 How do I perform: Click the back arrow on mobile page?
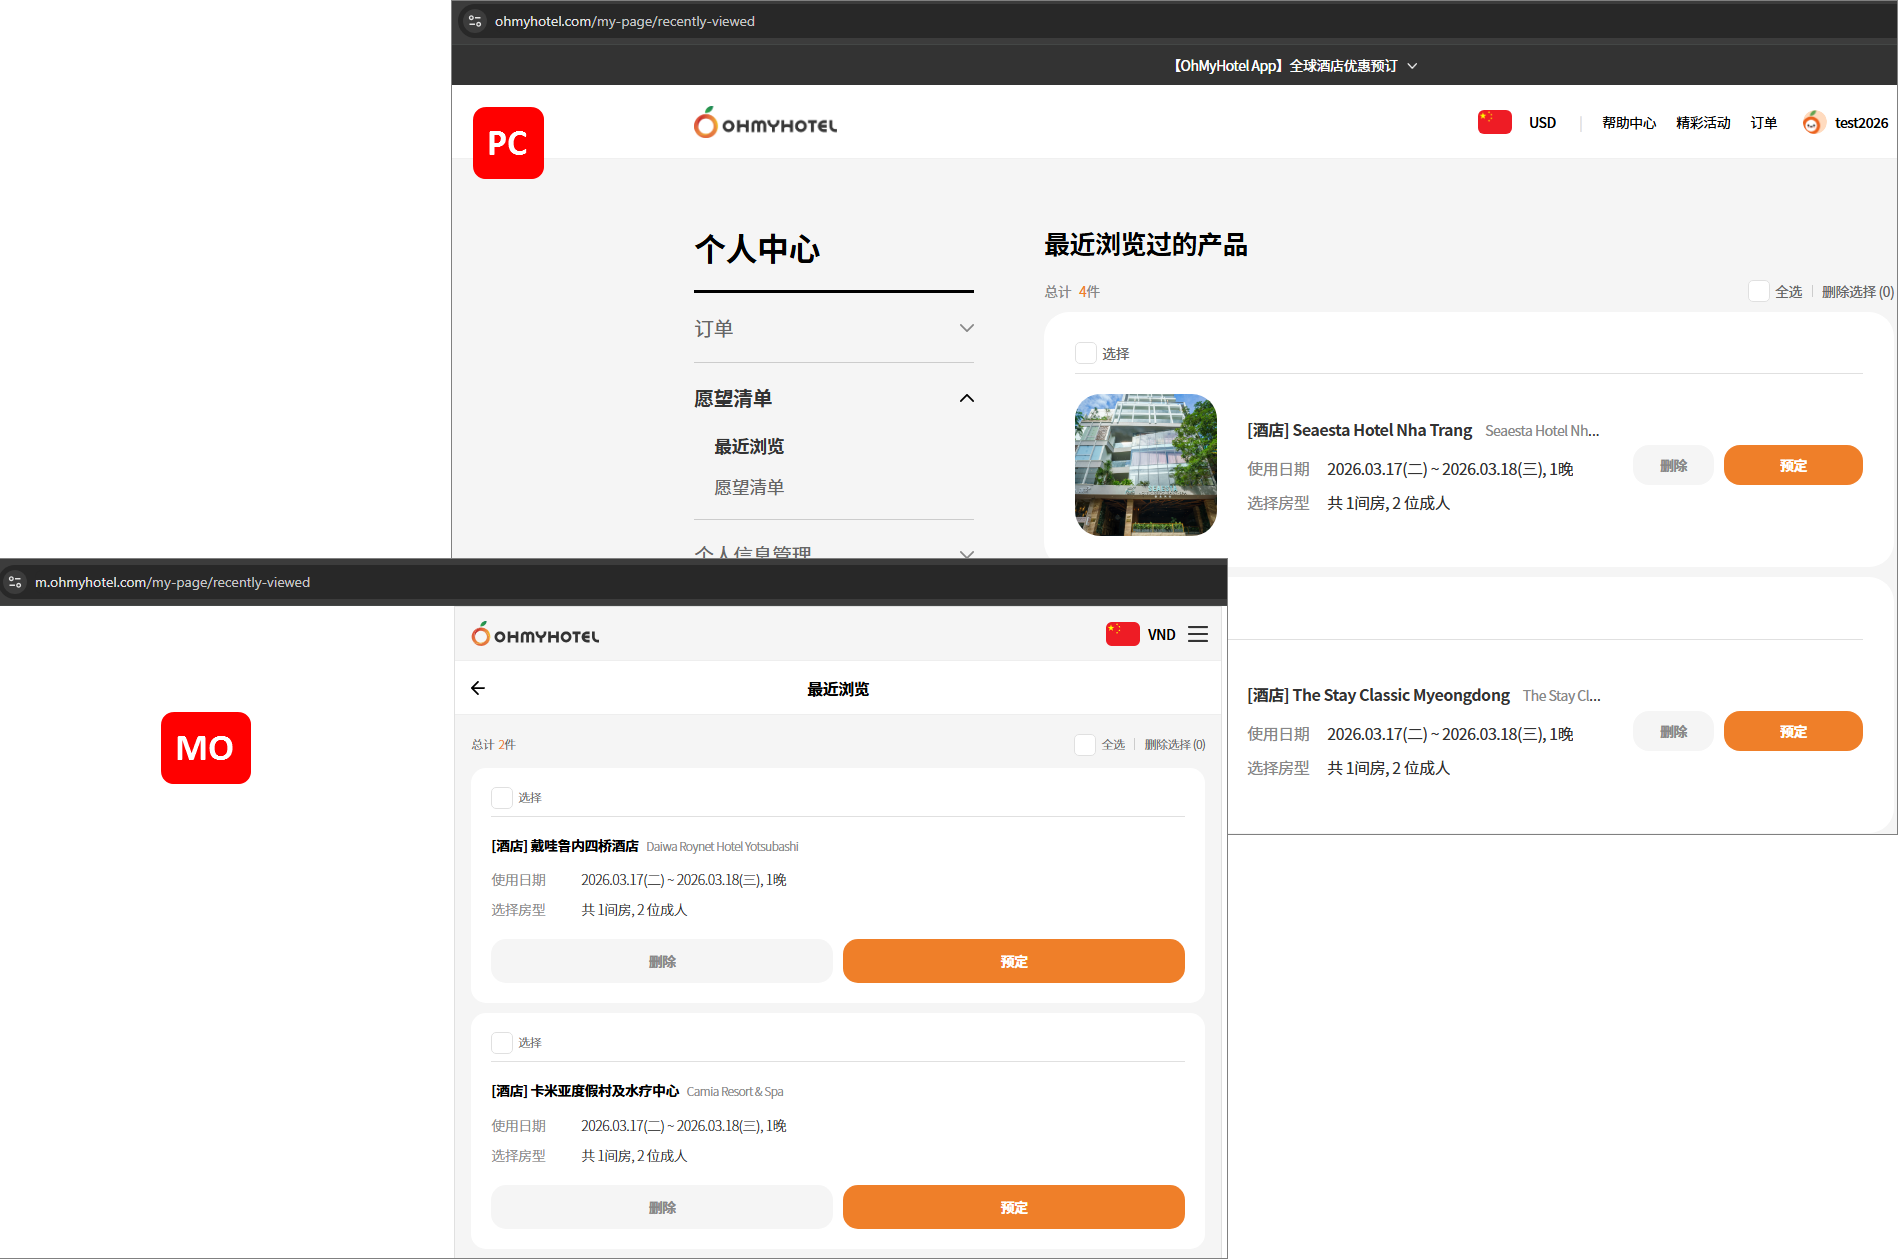click(x=478, y=688)
